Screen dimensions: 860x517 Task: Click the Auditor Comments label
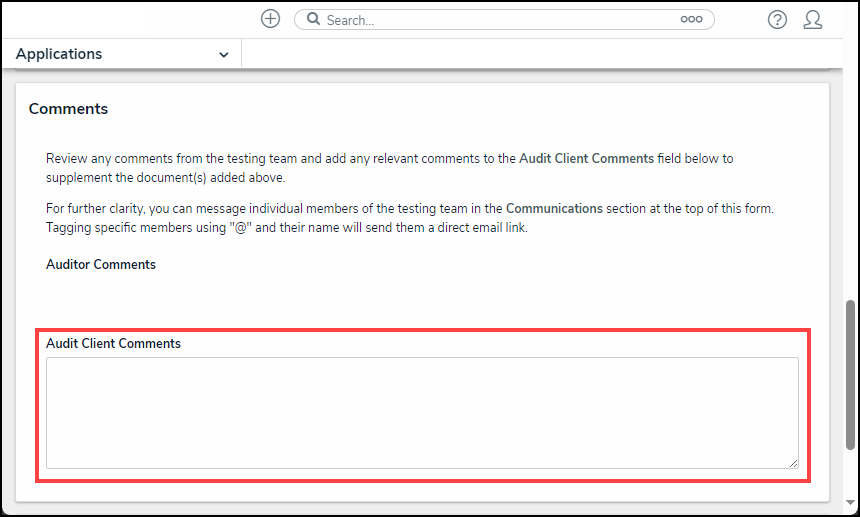pyautogui.click(x=101, y=265)
